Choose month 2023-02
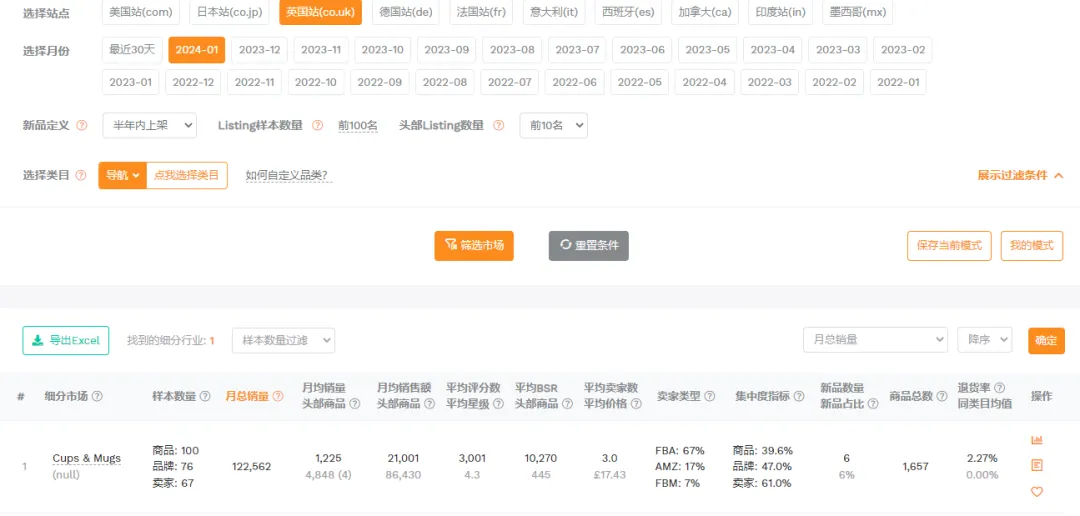The height and width of the screenshot is (516, 1080). click(x=902, y=50)
